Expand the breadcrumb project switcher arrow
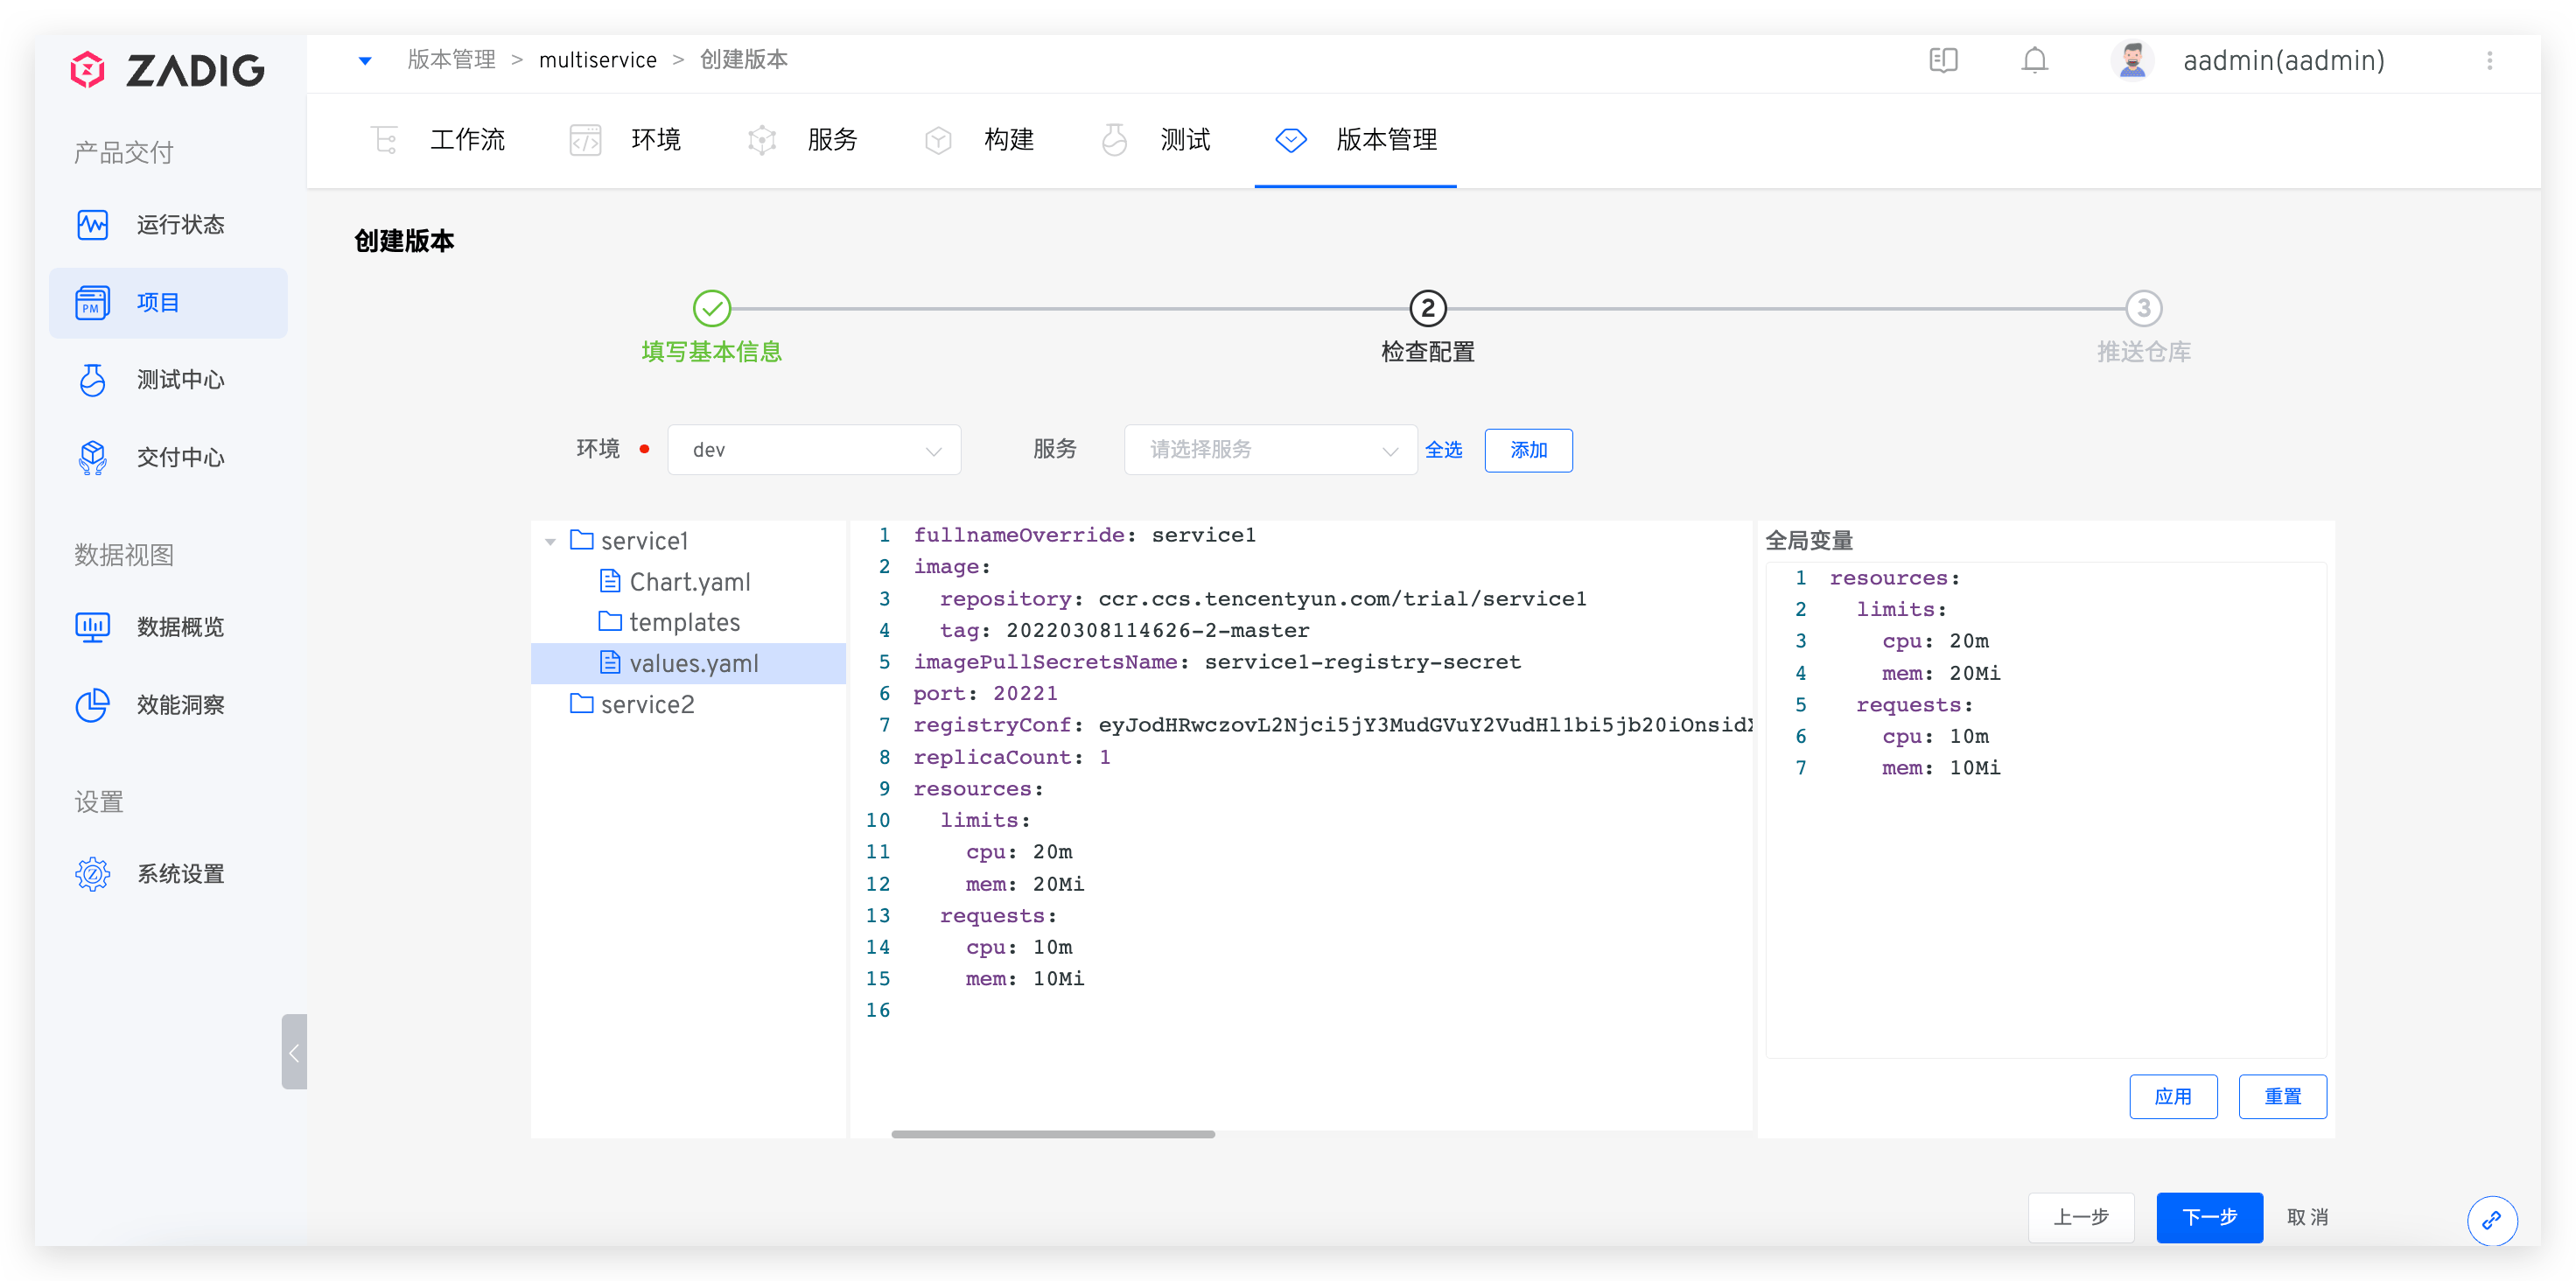The width and height of the screenshot is (2576, 1281). [x=365, y=61]
